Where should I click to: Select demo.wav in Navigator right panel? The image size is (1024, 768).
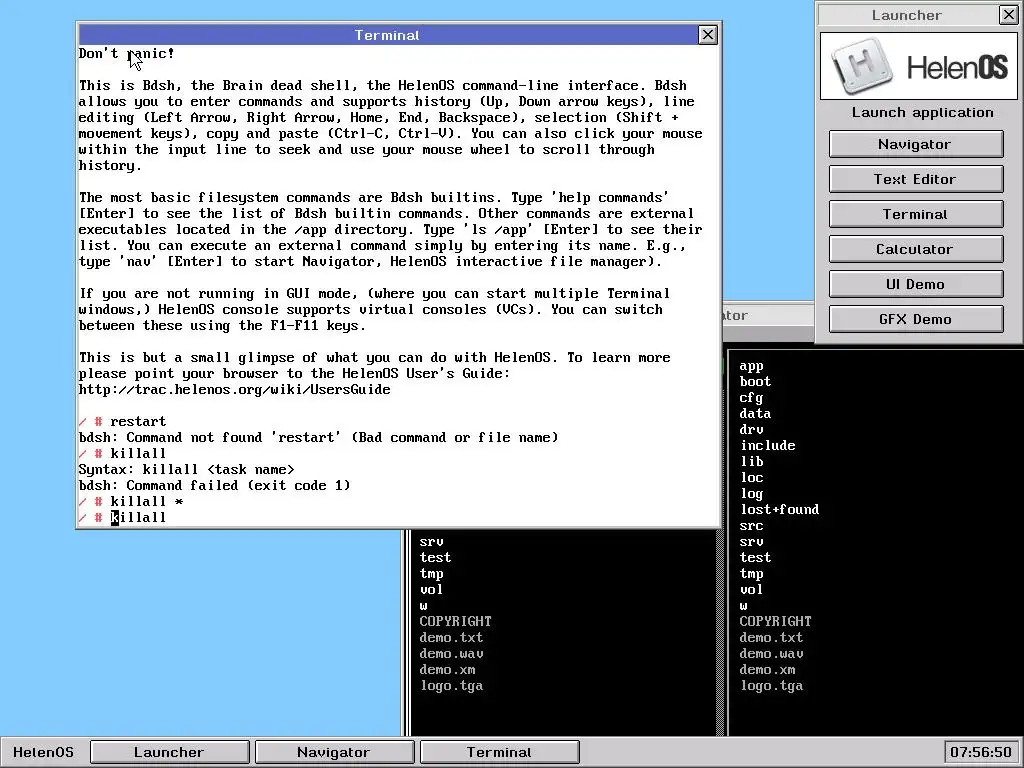point(771,654)
